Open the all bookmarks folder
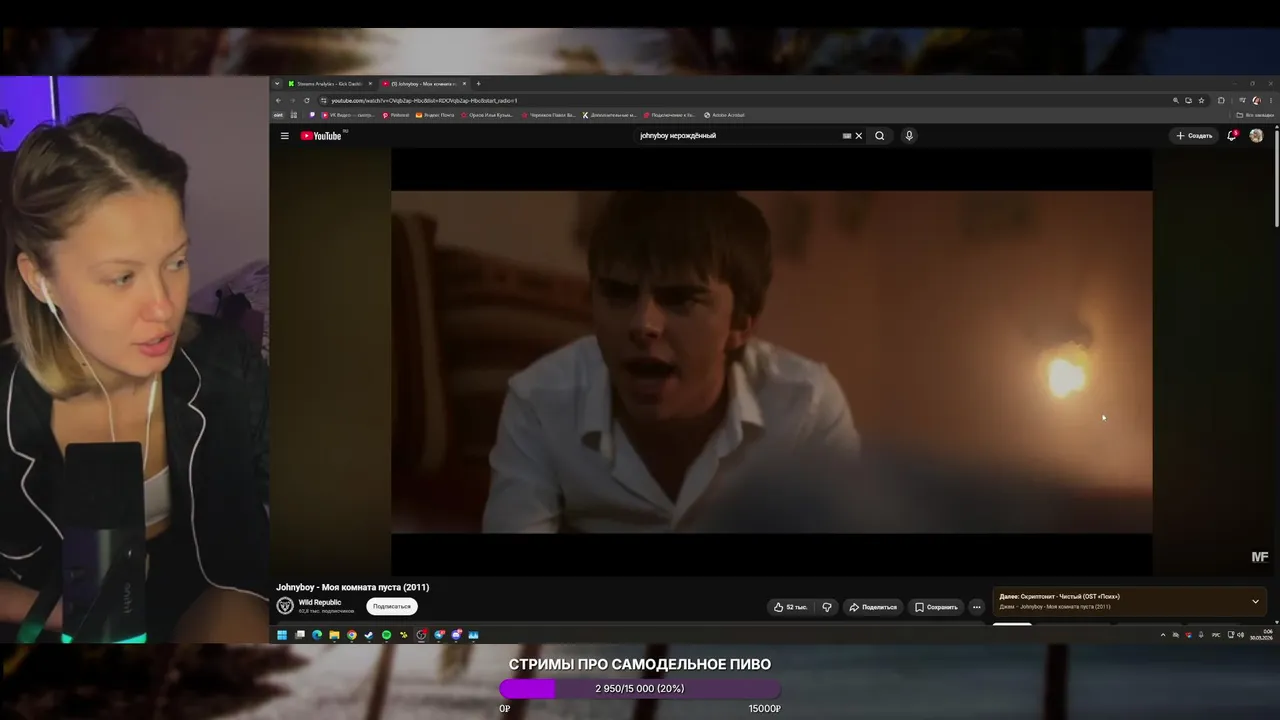The height and width of the screenshot is (720, 1280). [1255, 115]
